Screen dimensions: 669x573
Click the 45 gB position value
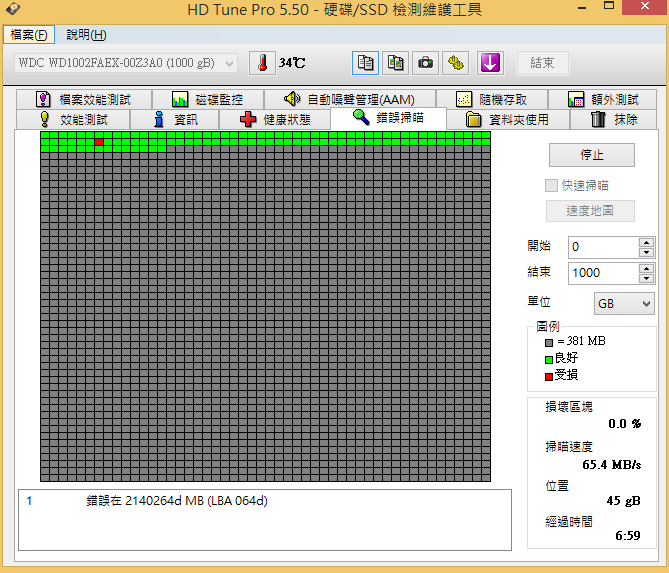623,500
